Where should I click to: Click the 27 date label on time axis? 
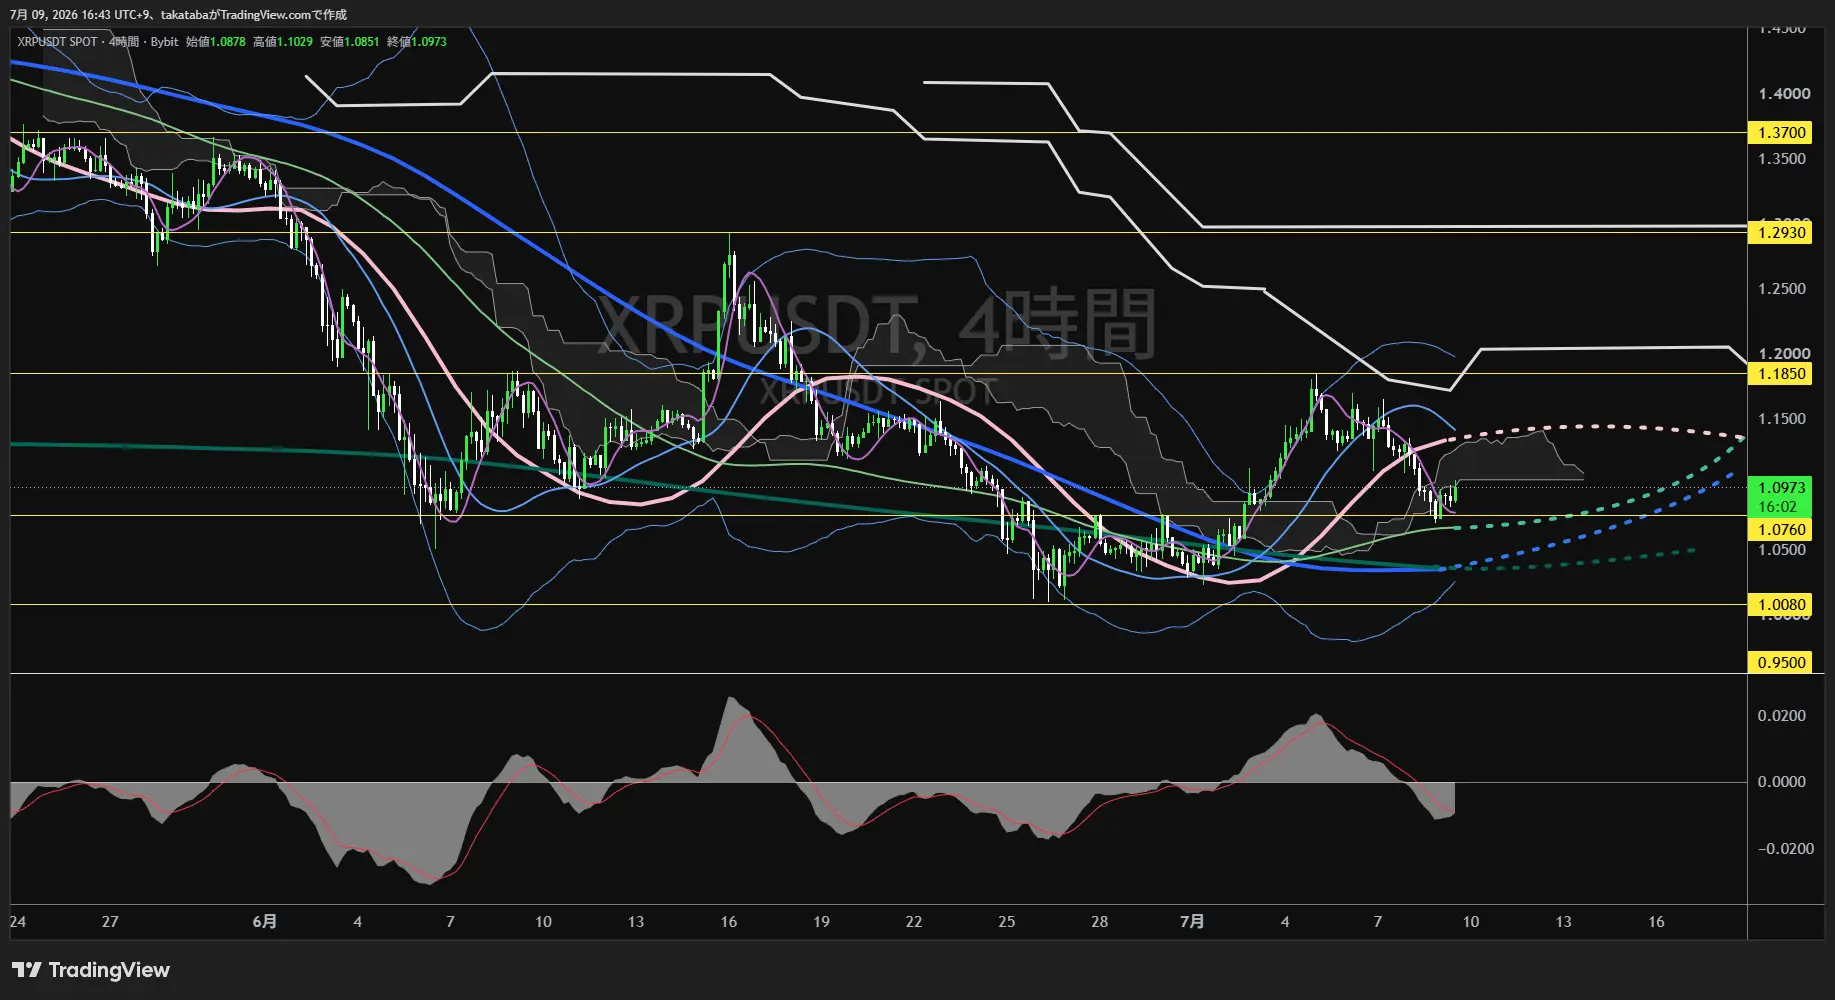(x=110, y=922)
